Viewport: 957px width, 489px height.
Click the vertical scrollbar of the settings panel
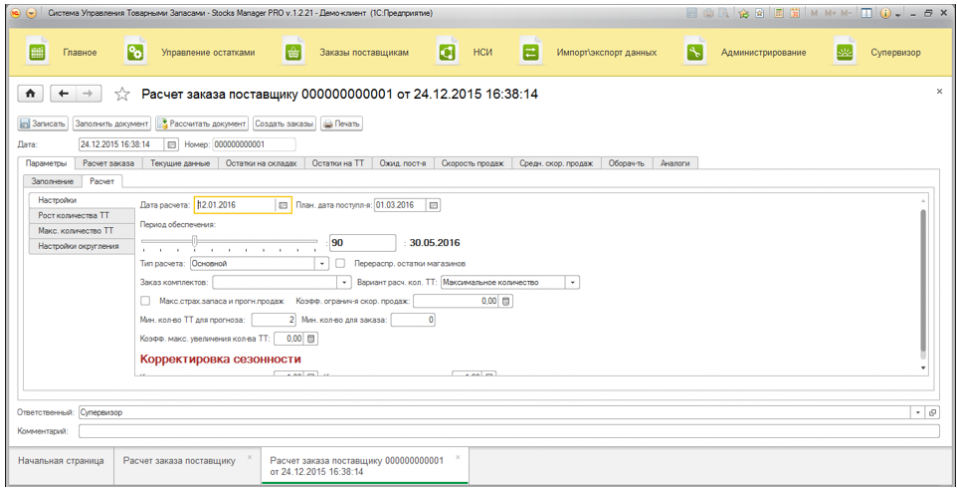[x=922, y=284]
